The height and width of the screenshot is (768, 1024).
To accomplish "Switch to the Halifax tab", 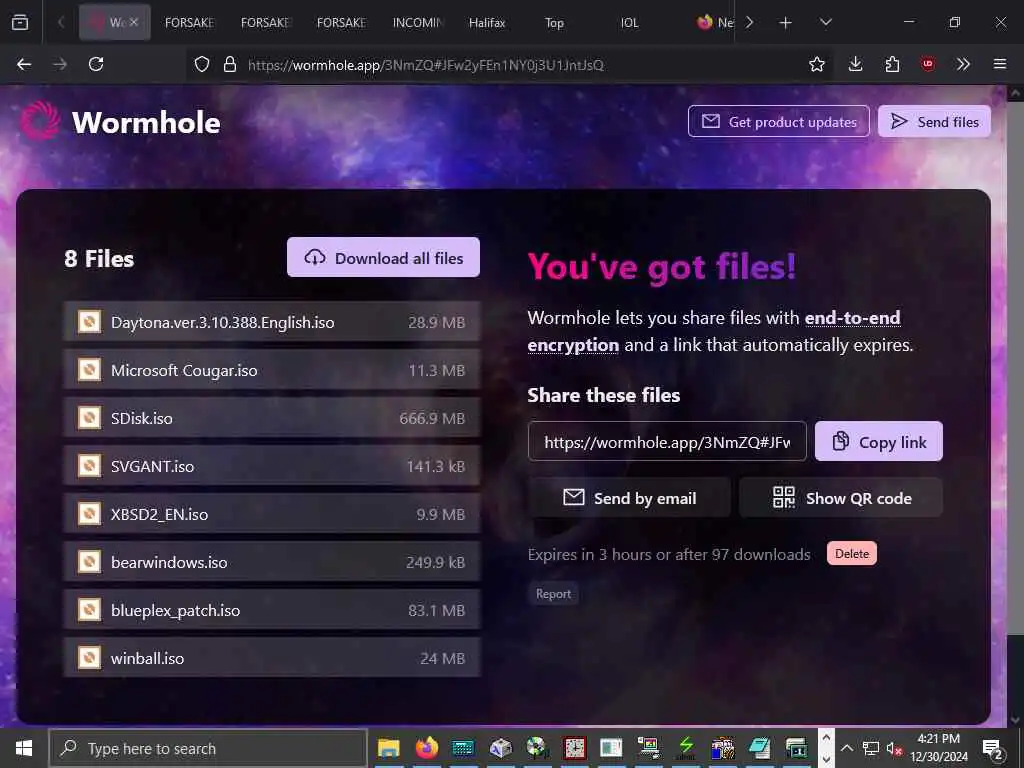I will [x=487, y=23].
